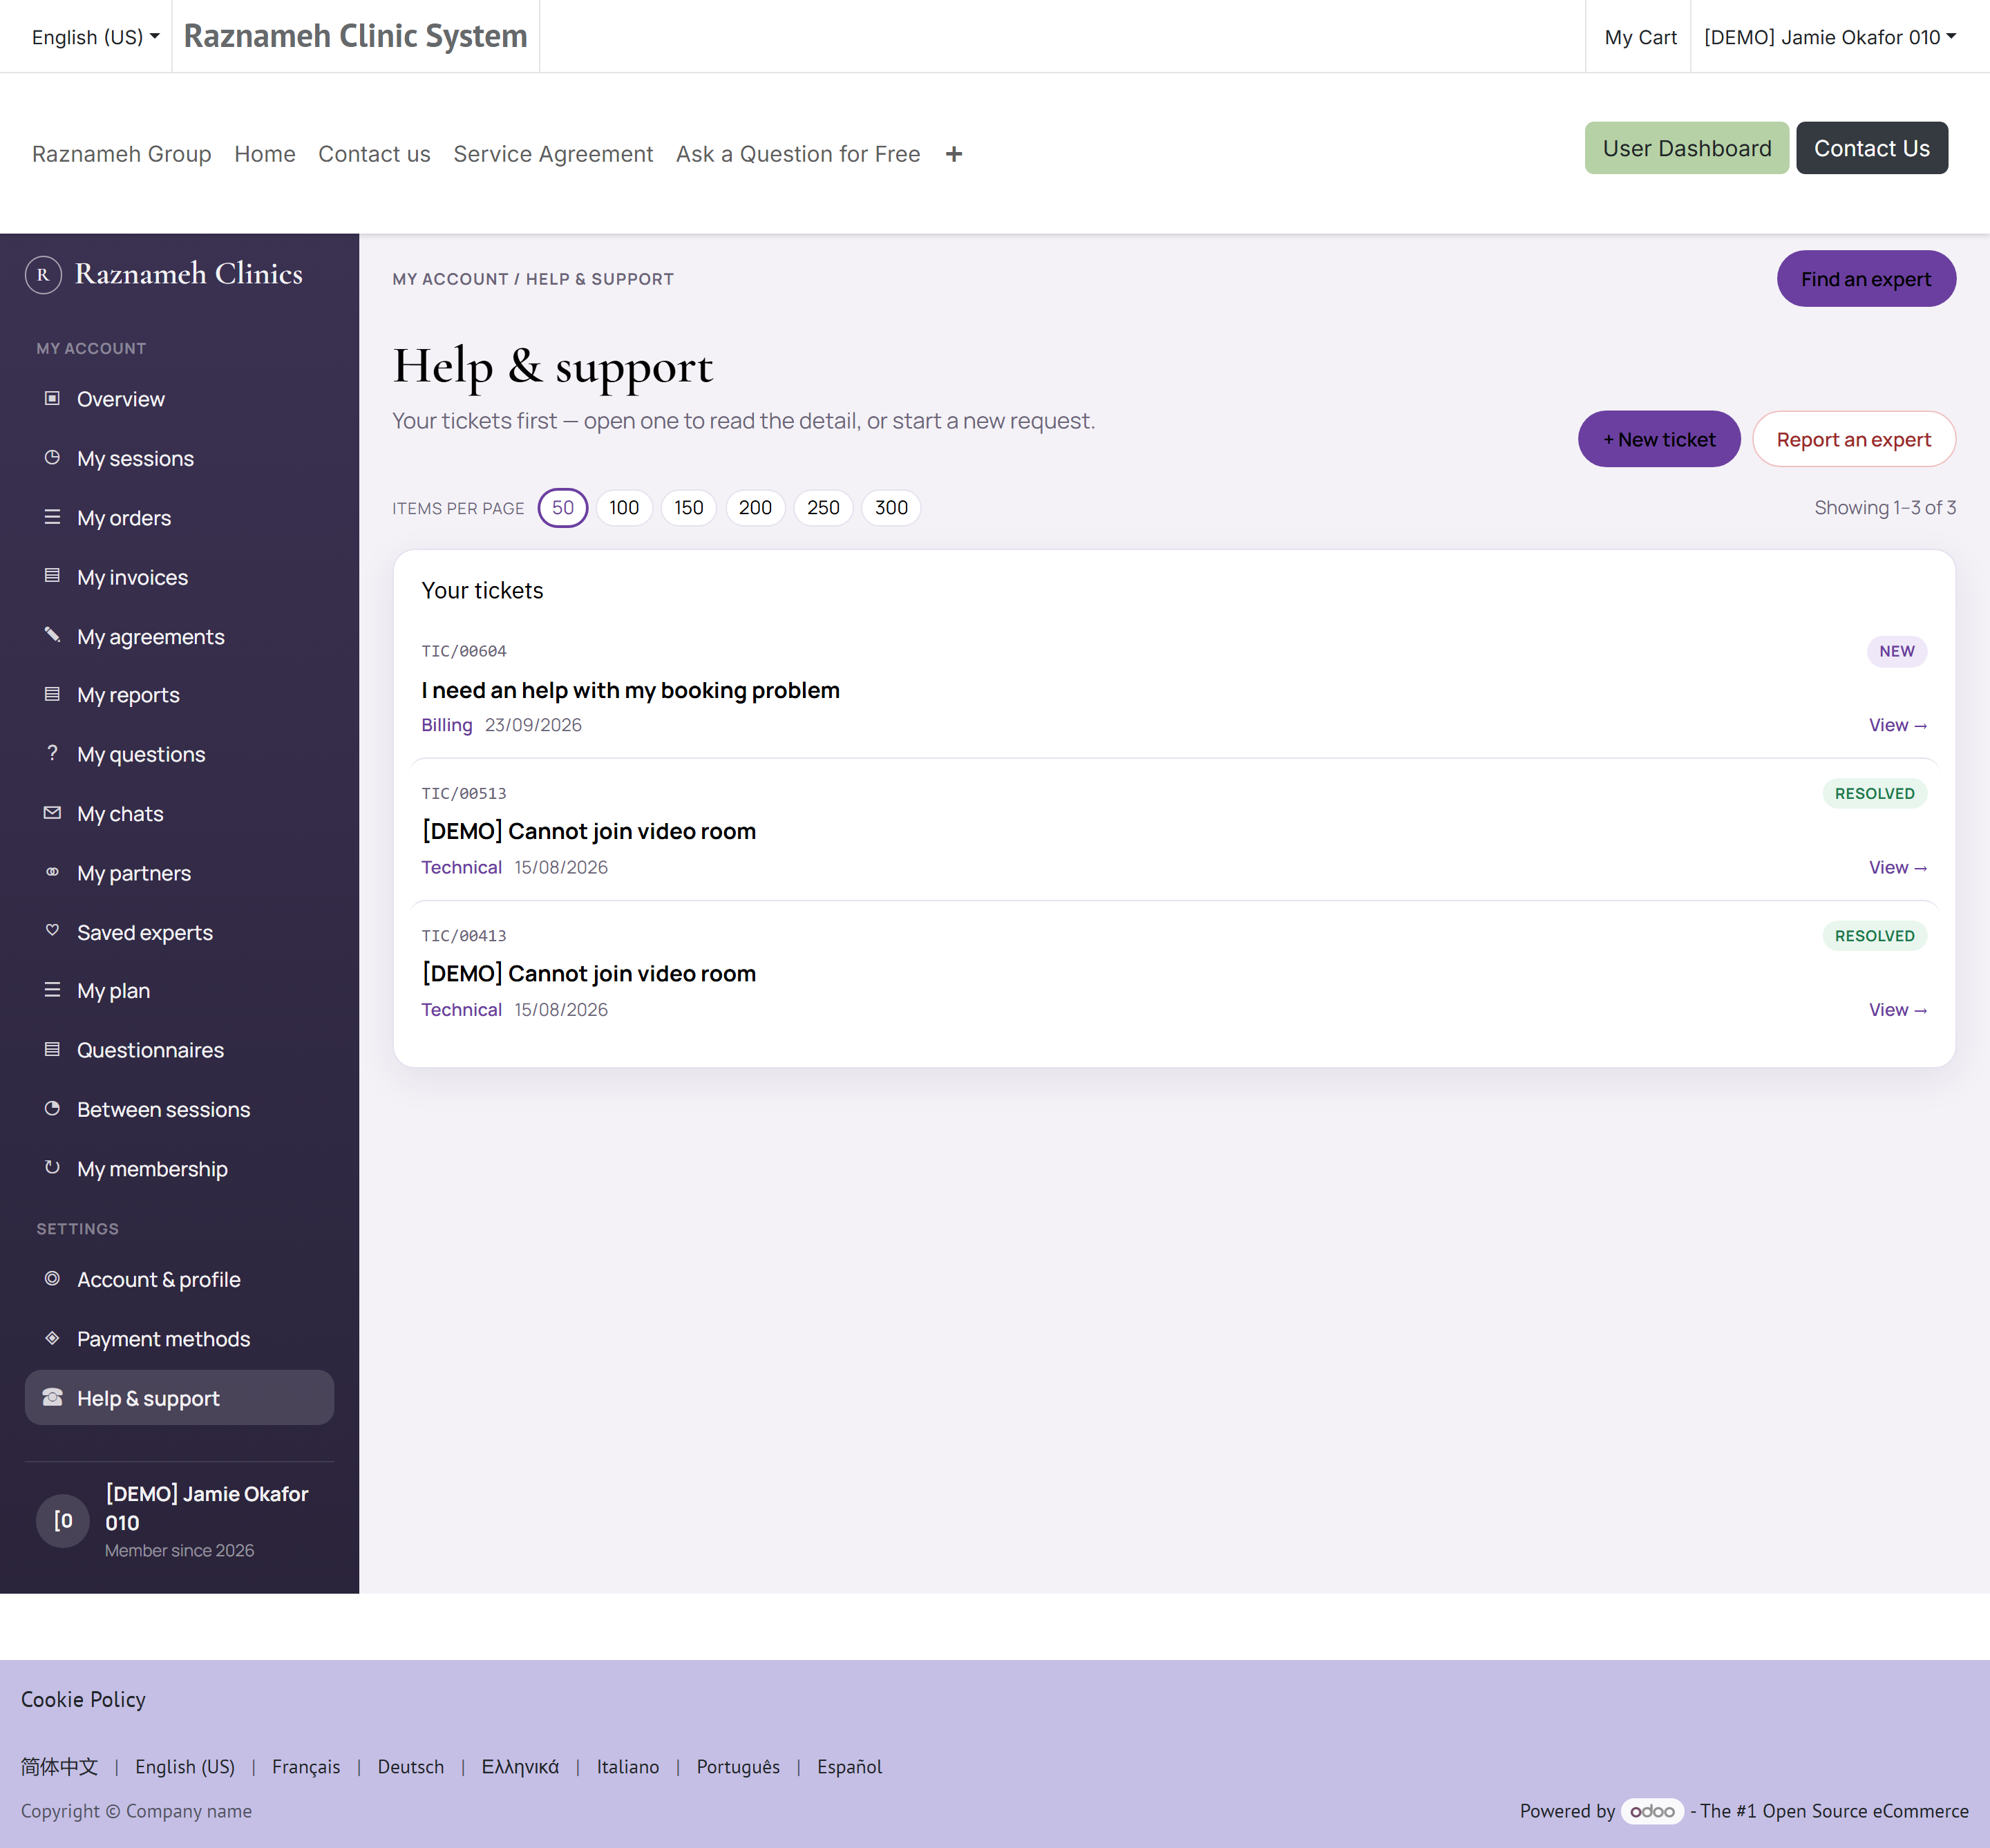Switch language to Français in footer
Image resolution: width=1990 pixels, height=1848 pixels.
tap(306, 1766)
